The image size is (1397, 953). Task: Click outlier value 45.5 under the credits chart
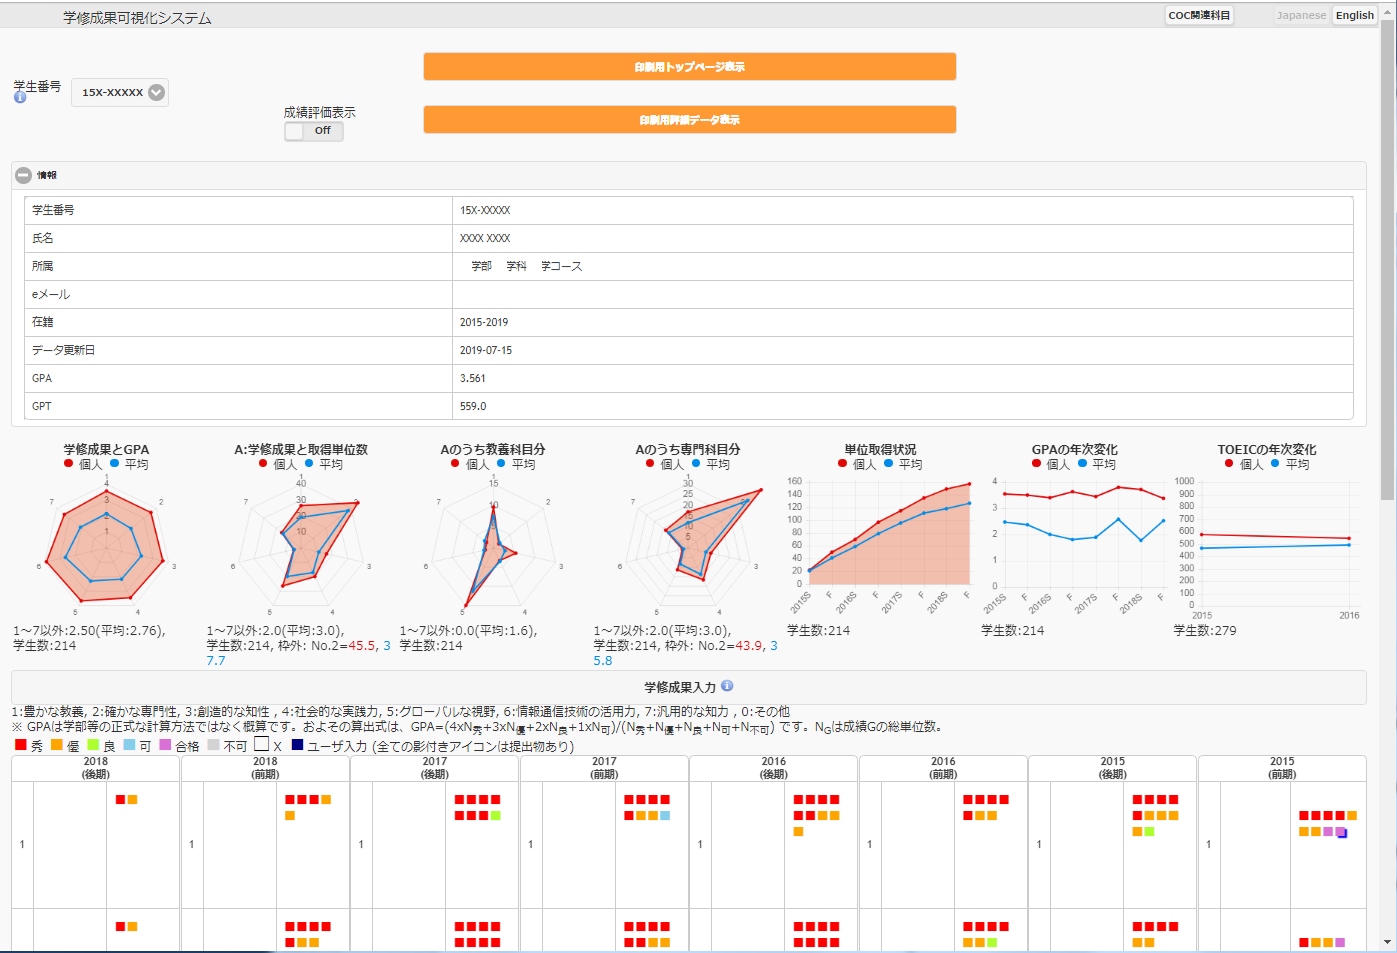[x=362, y=646]
